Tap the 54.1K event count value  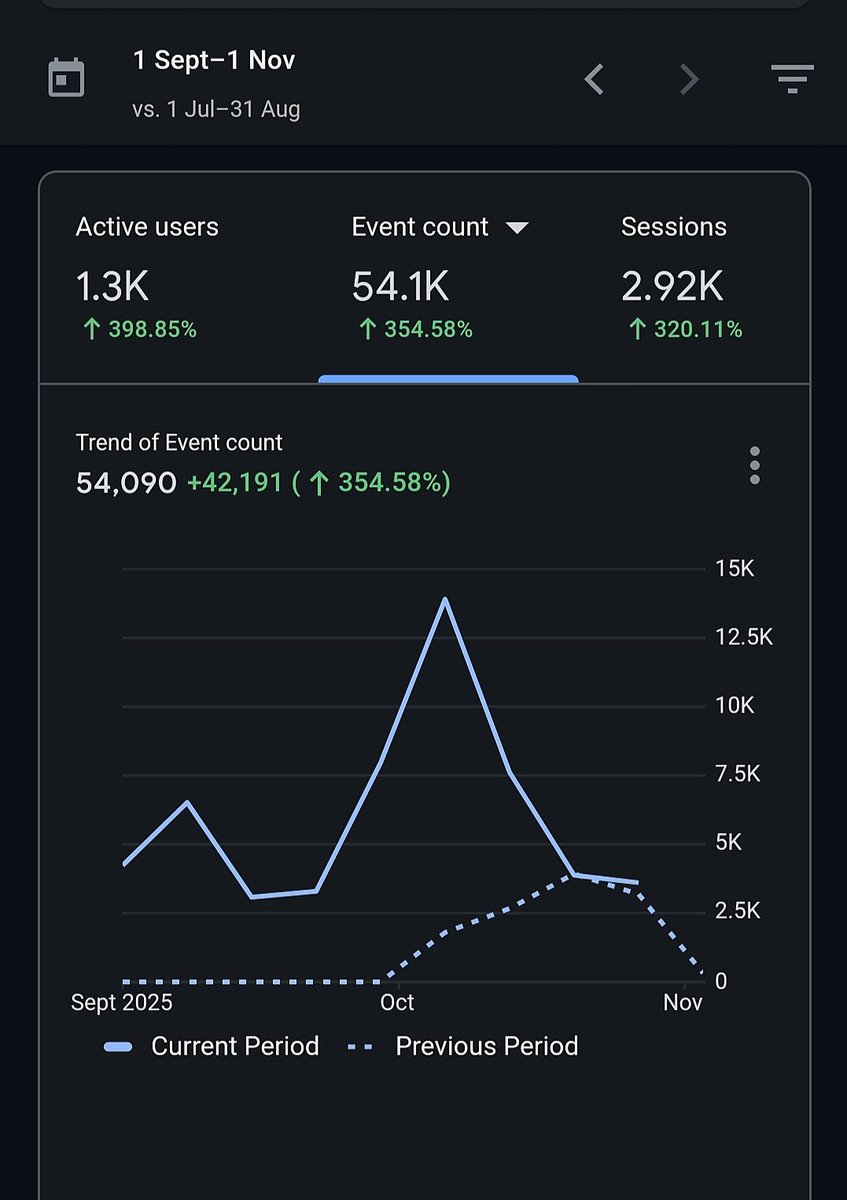coord(400,288)
